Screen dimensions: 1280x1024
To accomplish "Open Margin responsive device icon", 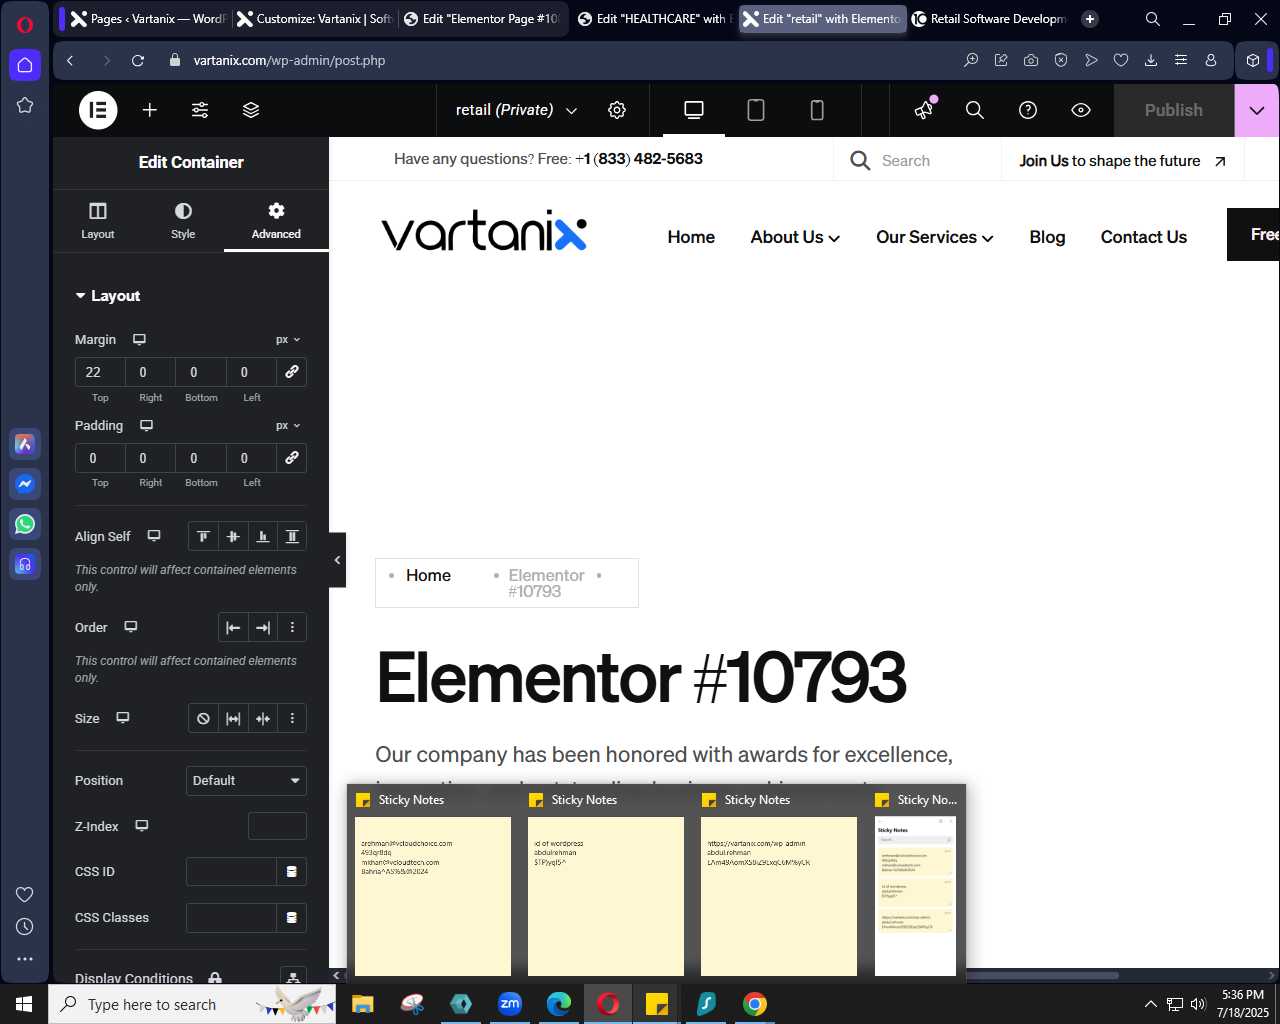I will point(139,340).
